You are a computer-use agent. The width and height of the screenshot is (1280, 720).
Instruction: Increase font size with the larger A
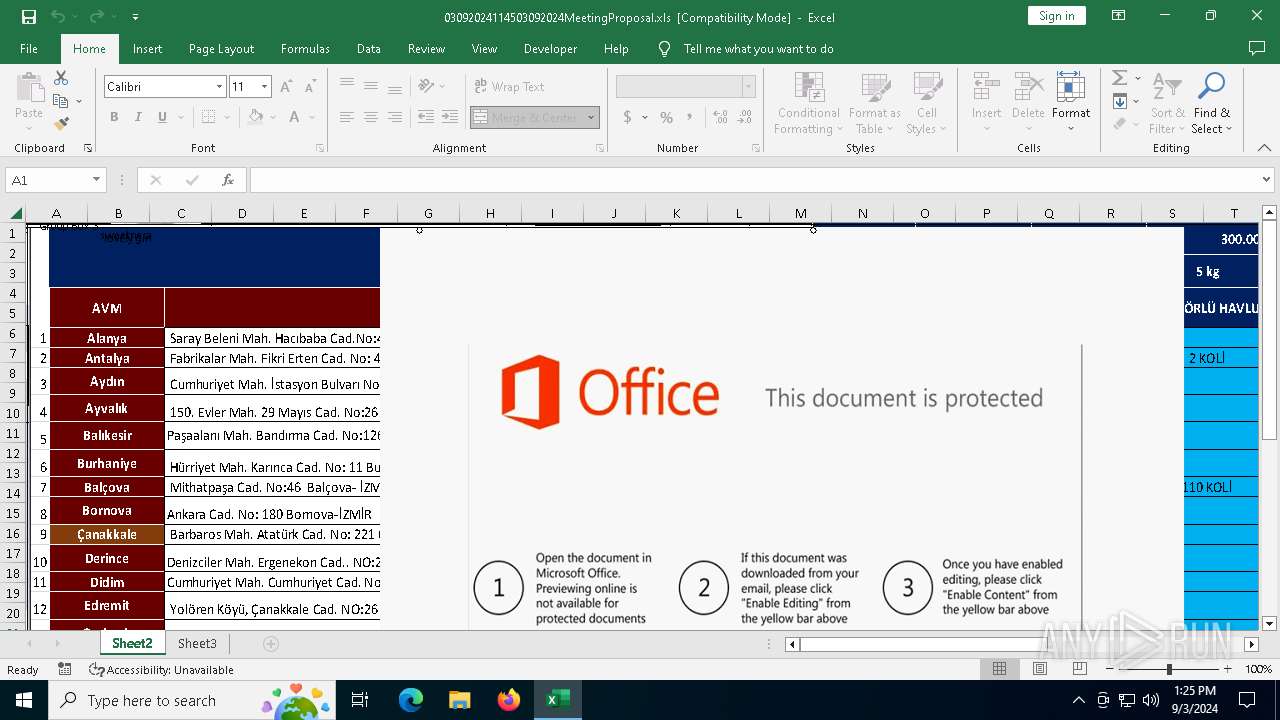286,87
